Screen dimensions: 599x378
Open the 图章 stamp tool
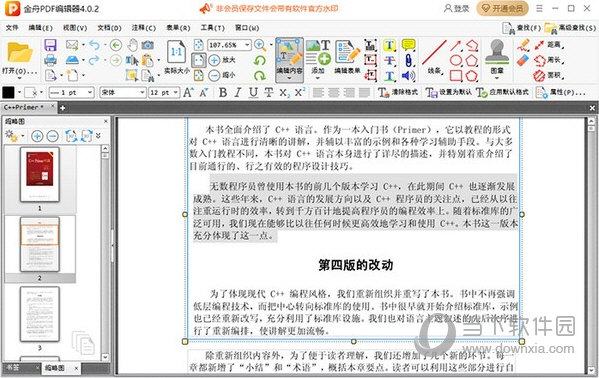click(497, 59)
